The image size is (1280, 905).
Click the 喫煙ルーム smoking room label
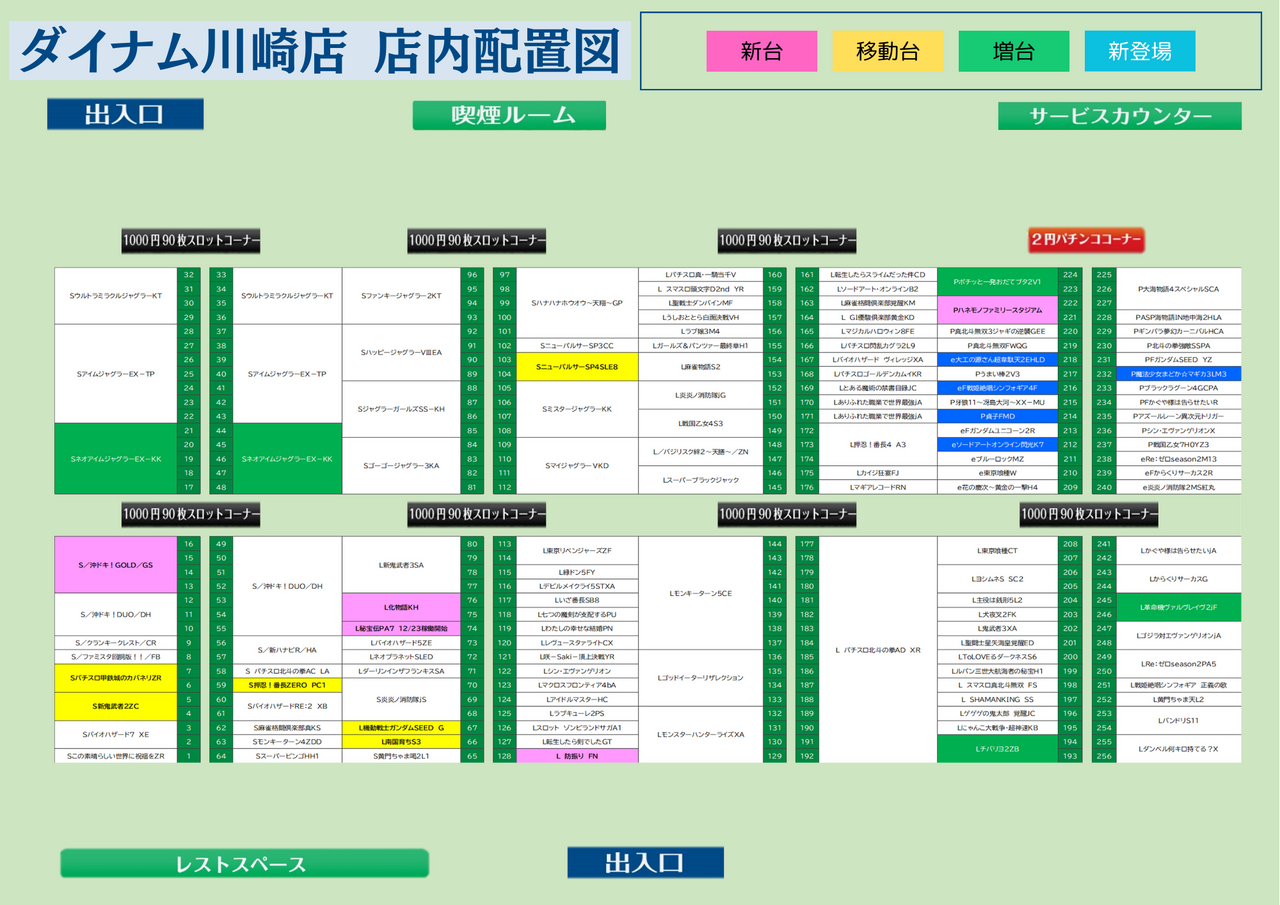tap(509, 115)
